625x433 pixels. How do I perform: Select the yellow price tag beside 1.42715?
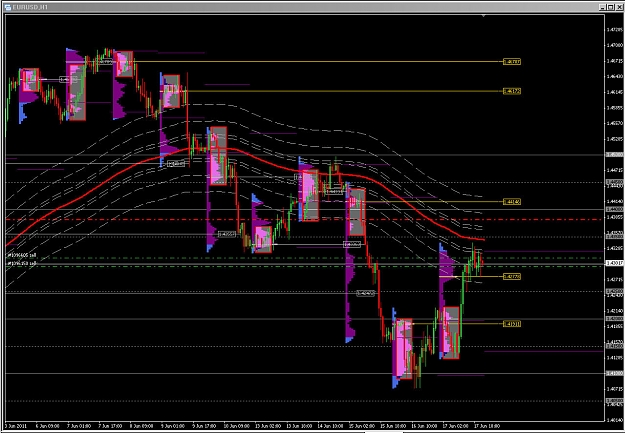tap(512, 276)
